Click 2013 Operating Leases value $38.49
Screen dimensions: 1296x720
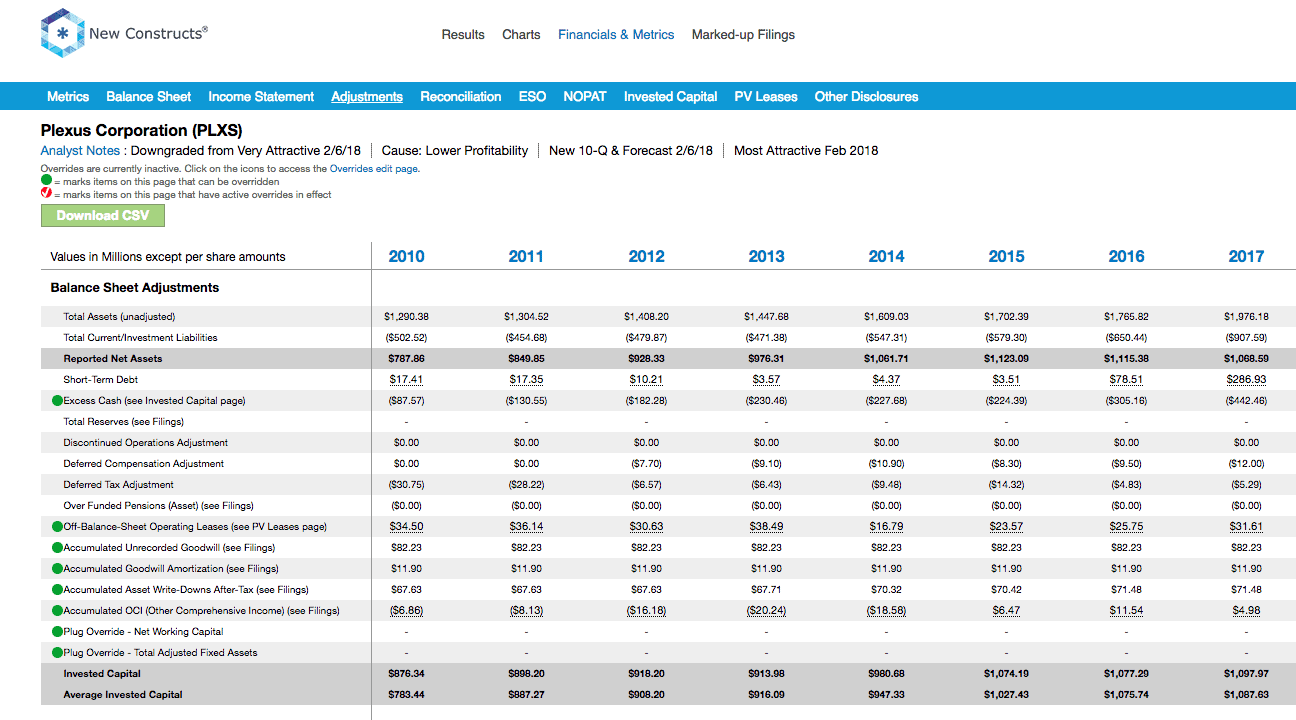point(766,527)
